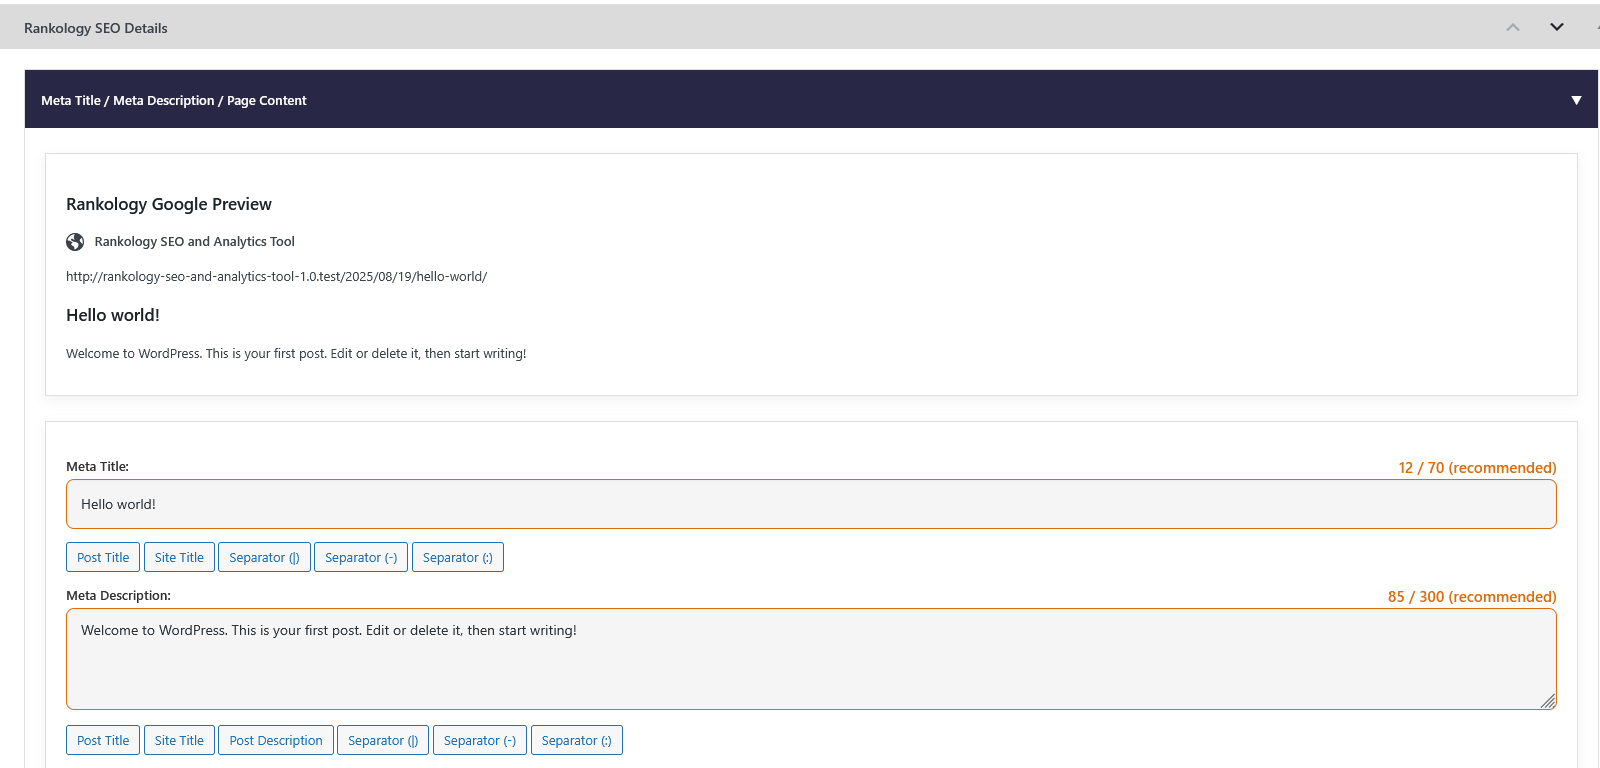Select Site Title button under Meta Description
The height and width of the screenshot is (768, 1600).
(x=179, y=740)
